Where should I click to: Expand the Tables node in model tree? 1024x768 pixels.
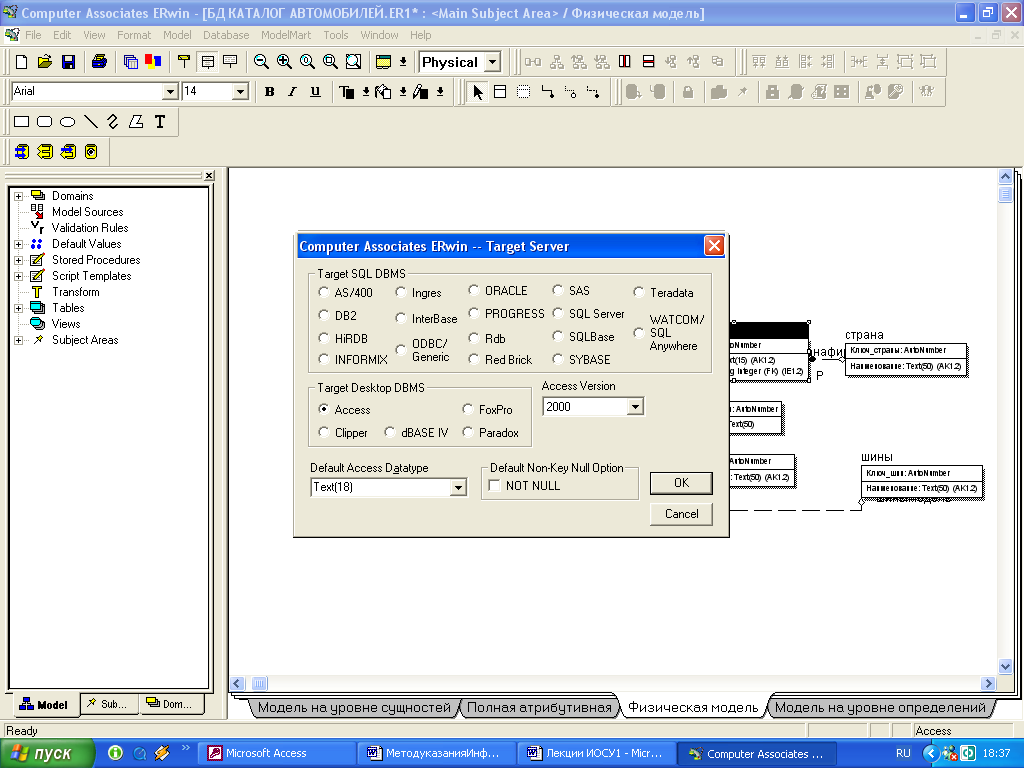[x=18, y=308]
